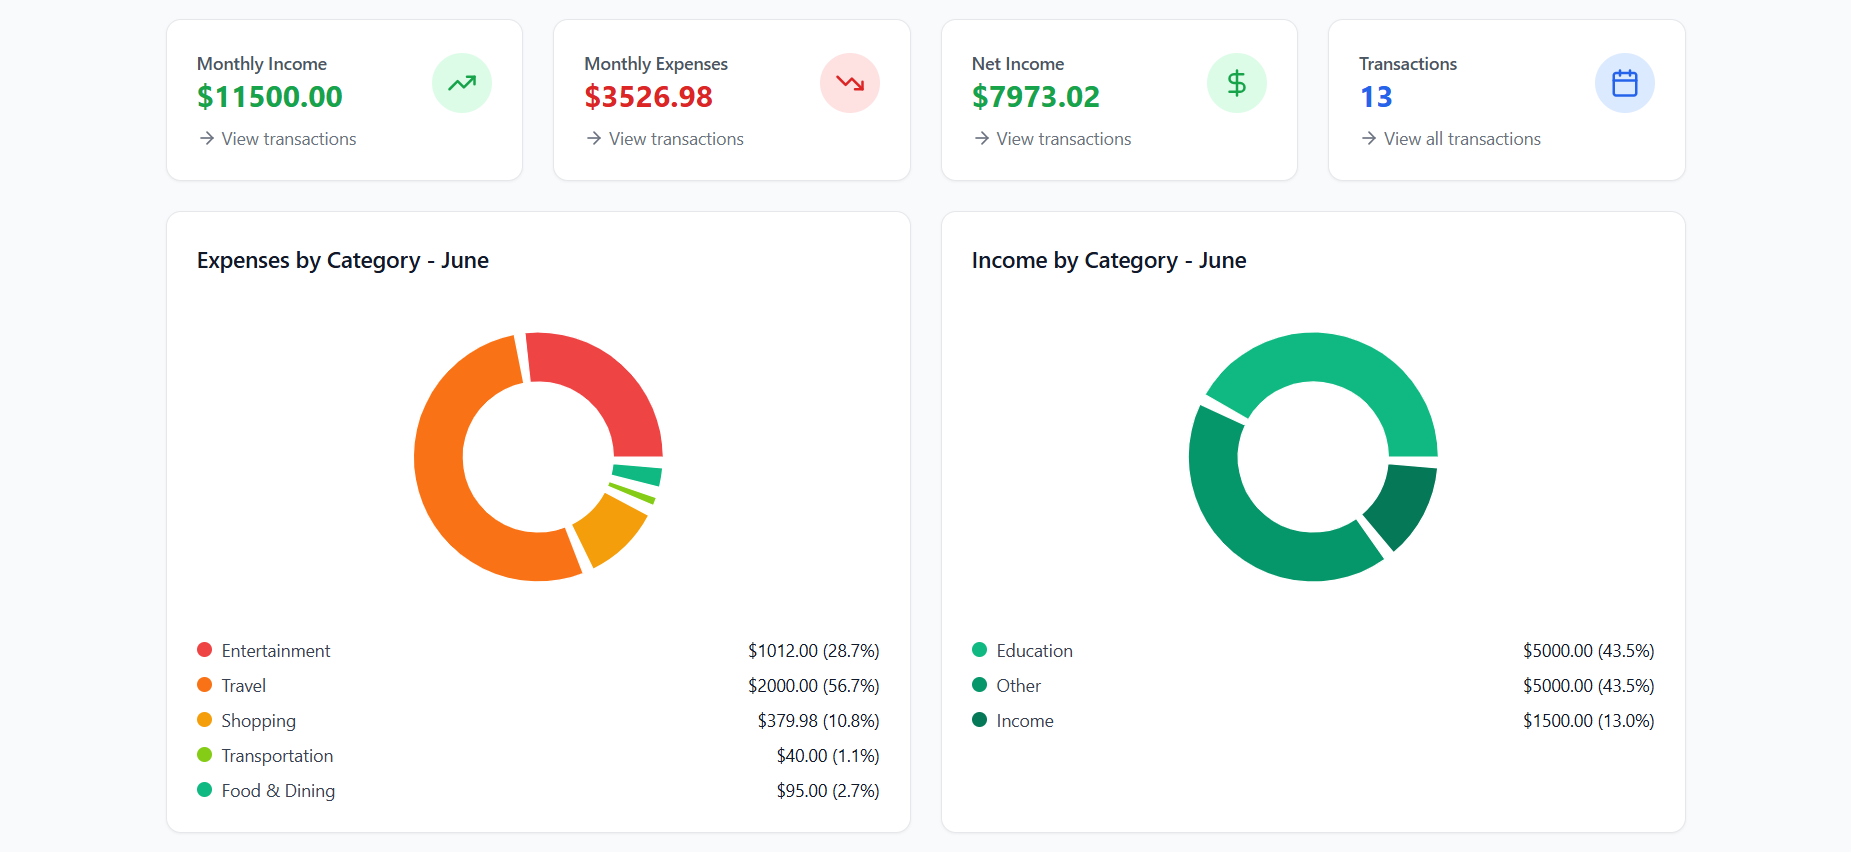This screenshot has width=1851, height=852.
Task: Click the green trending-up income icon
Action: coord(462,83)
